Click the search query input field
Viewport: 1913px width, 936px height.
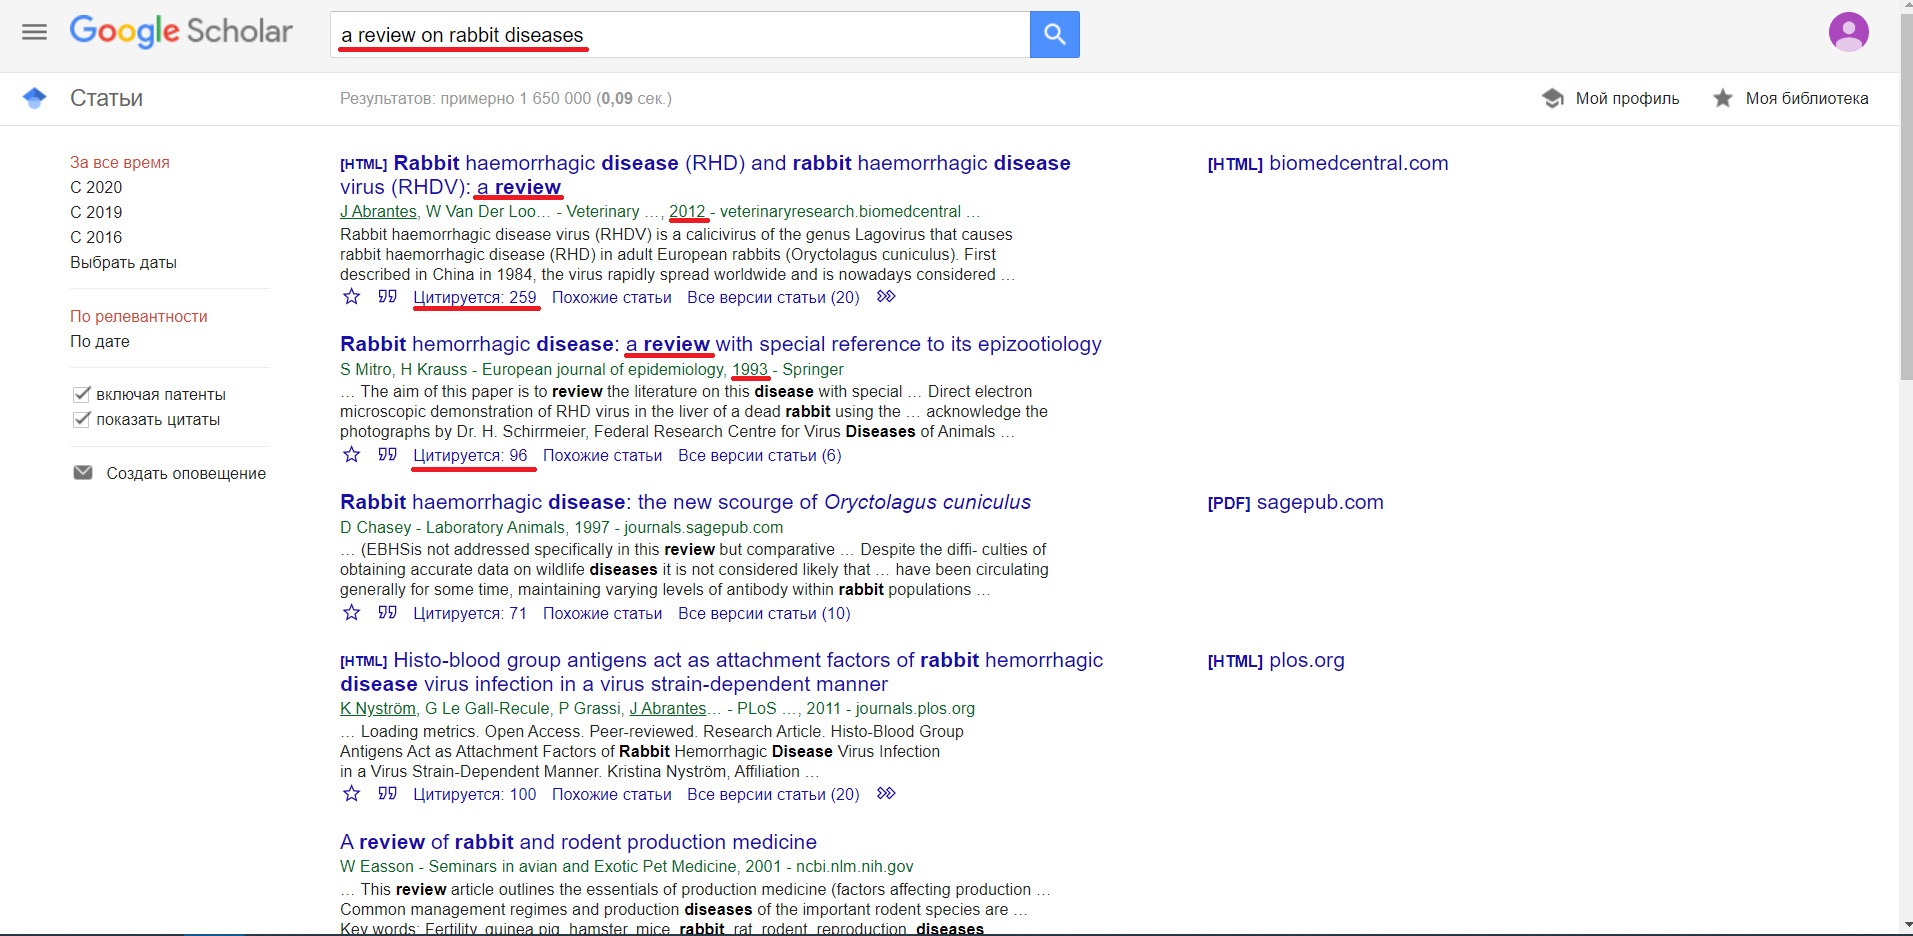(x=680, y=35)
